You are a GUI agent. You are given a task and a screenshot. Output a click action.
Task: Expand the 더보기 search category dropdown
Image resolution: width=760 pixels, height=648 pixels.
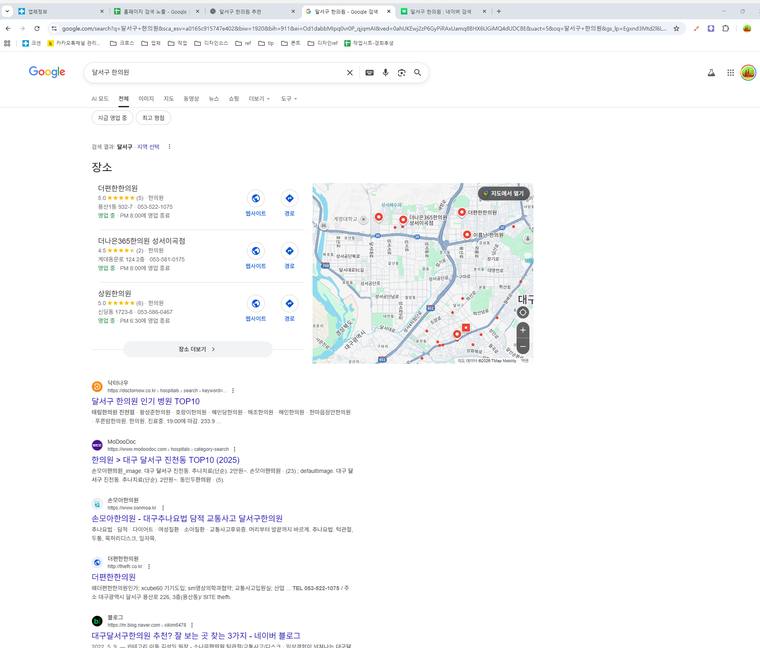259,99
